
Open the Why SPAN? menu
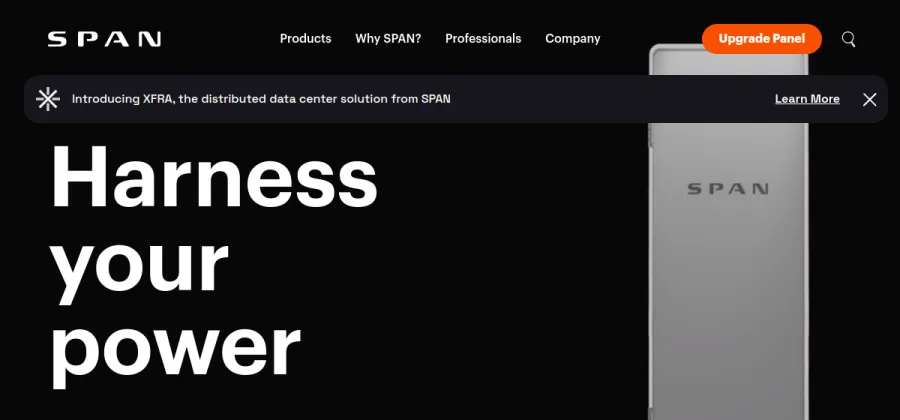point(388,38)
